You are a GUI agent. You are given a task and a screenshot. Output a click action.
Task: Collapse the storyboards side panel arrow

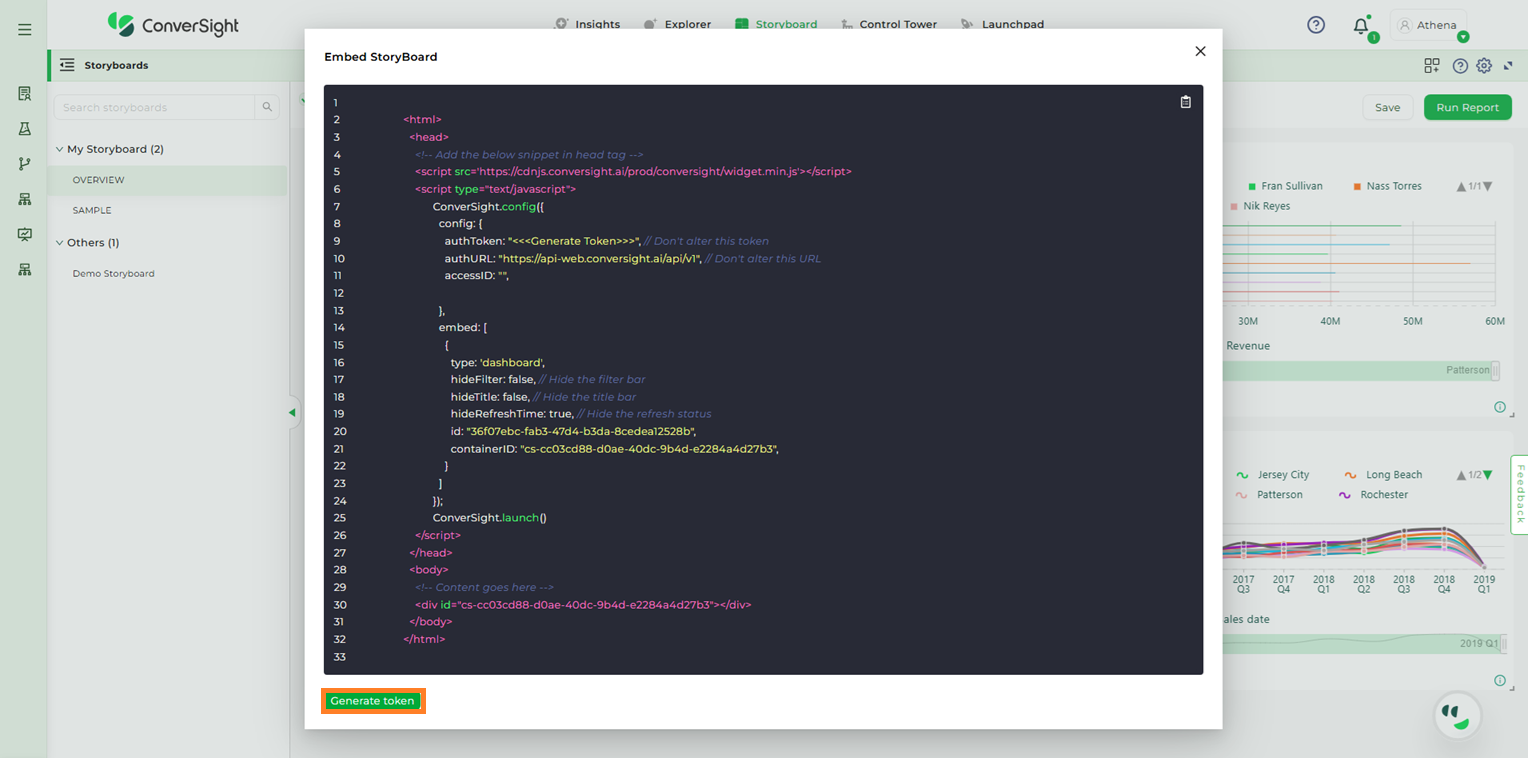[x=292, y=412]
